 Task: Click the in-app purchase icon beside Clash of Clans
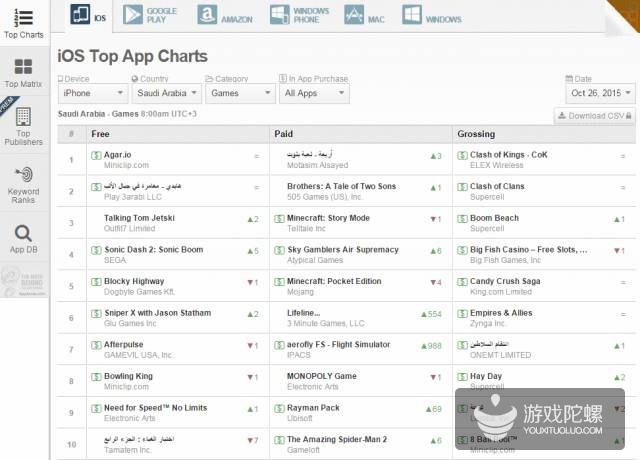[462, 187]
